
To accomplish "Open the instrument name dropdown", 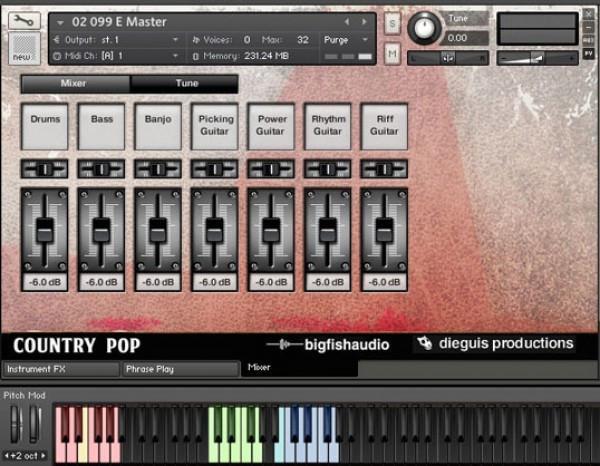I will click(x=60, y=21).
